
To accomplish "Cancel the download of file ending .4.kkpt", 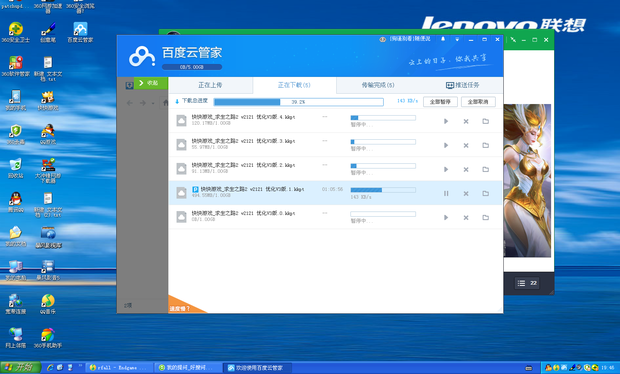I will [466, 121].
